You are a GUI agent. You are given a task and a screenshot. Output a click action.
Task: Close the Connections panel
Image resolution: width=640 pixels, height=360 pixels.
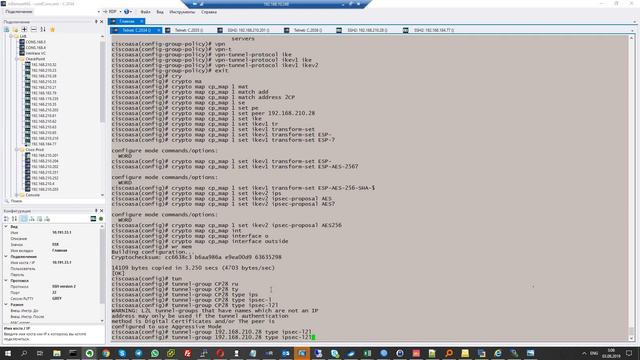[x=102, y=22]
